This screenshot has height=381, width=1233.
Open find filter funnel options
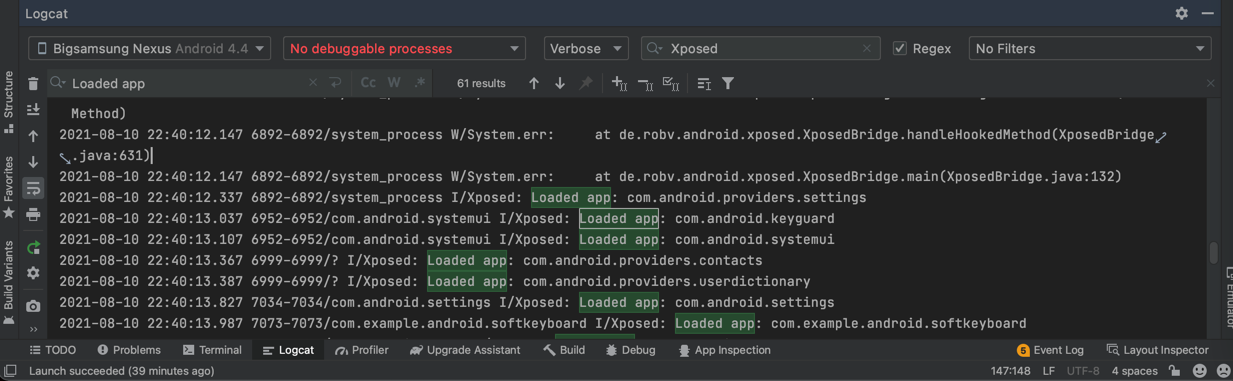pos(728,83)
